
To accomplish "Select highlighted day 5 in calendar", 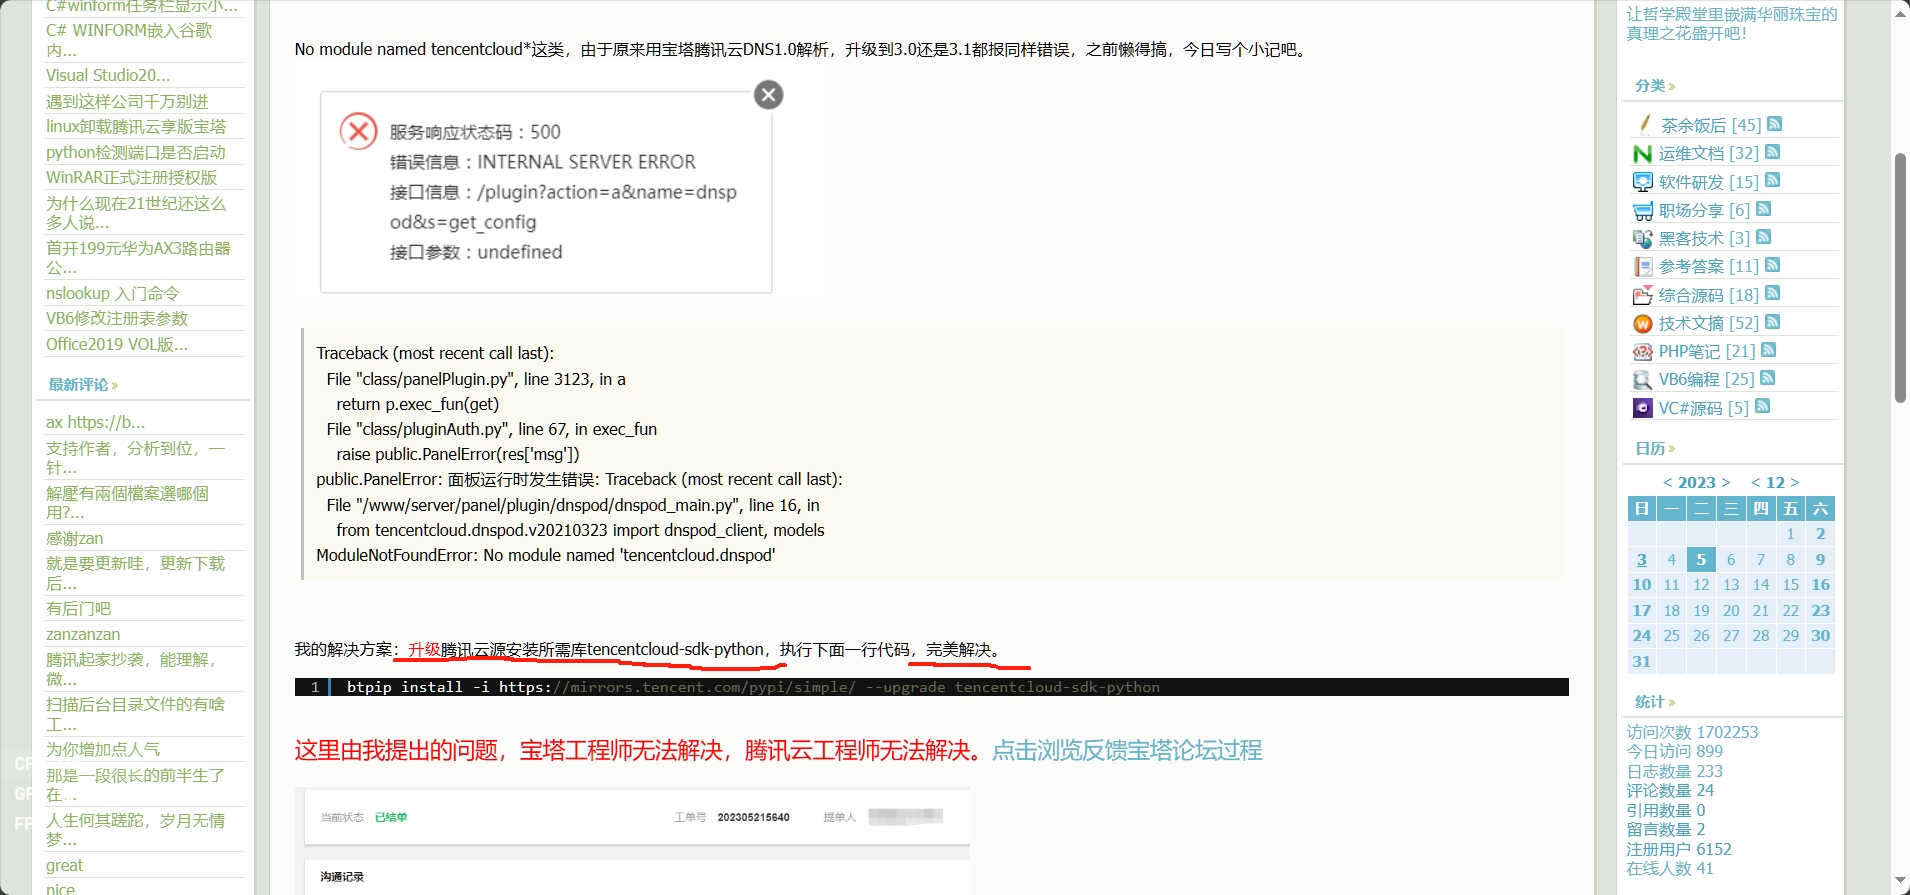I will coord(1701,560).
